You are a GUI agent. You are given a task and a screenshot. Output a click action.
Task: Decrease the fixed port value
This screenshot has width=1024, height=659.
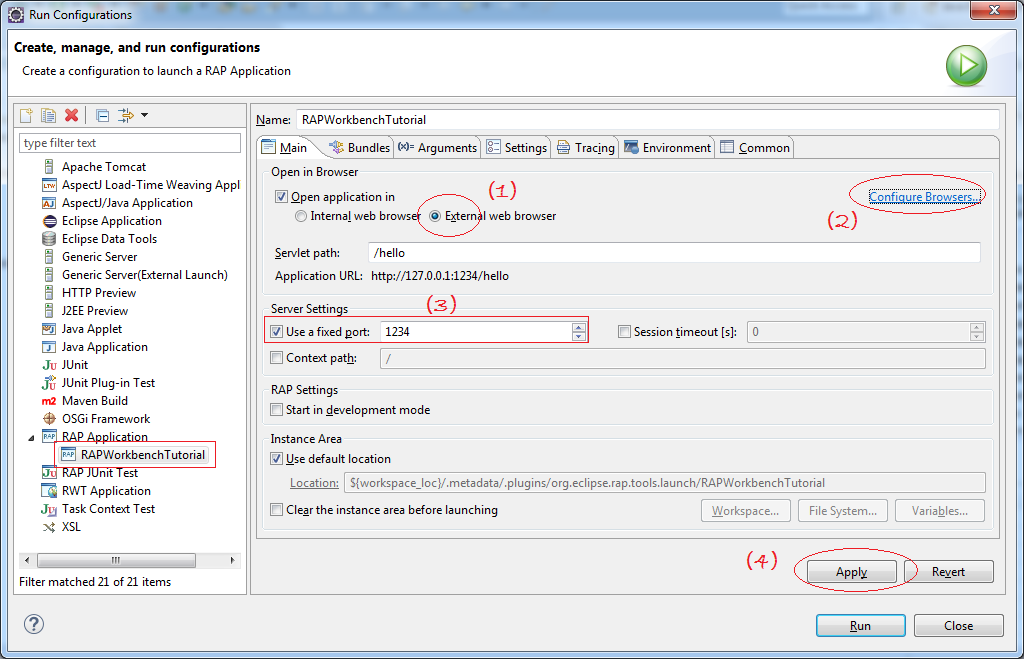click(x=579, y=336)
